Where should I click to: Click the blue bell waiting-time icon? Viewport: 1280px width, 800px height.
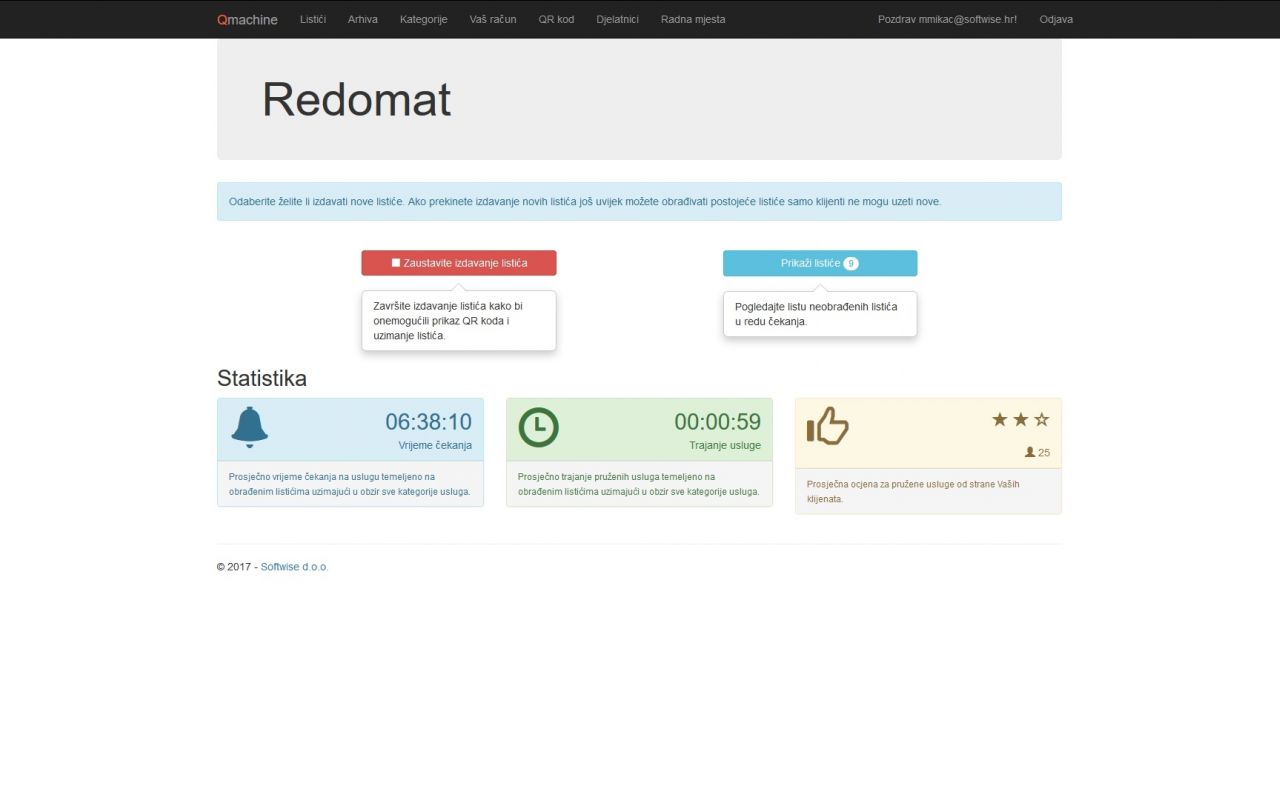(250, 427)
